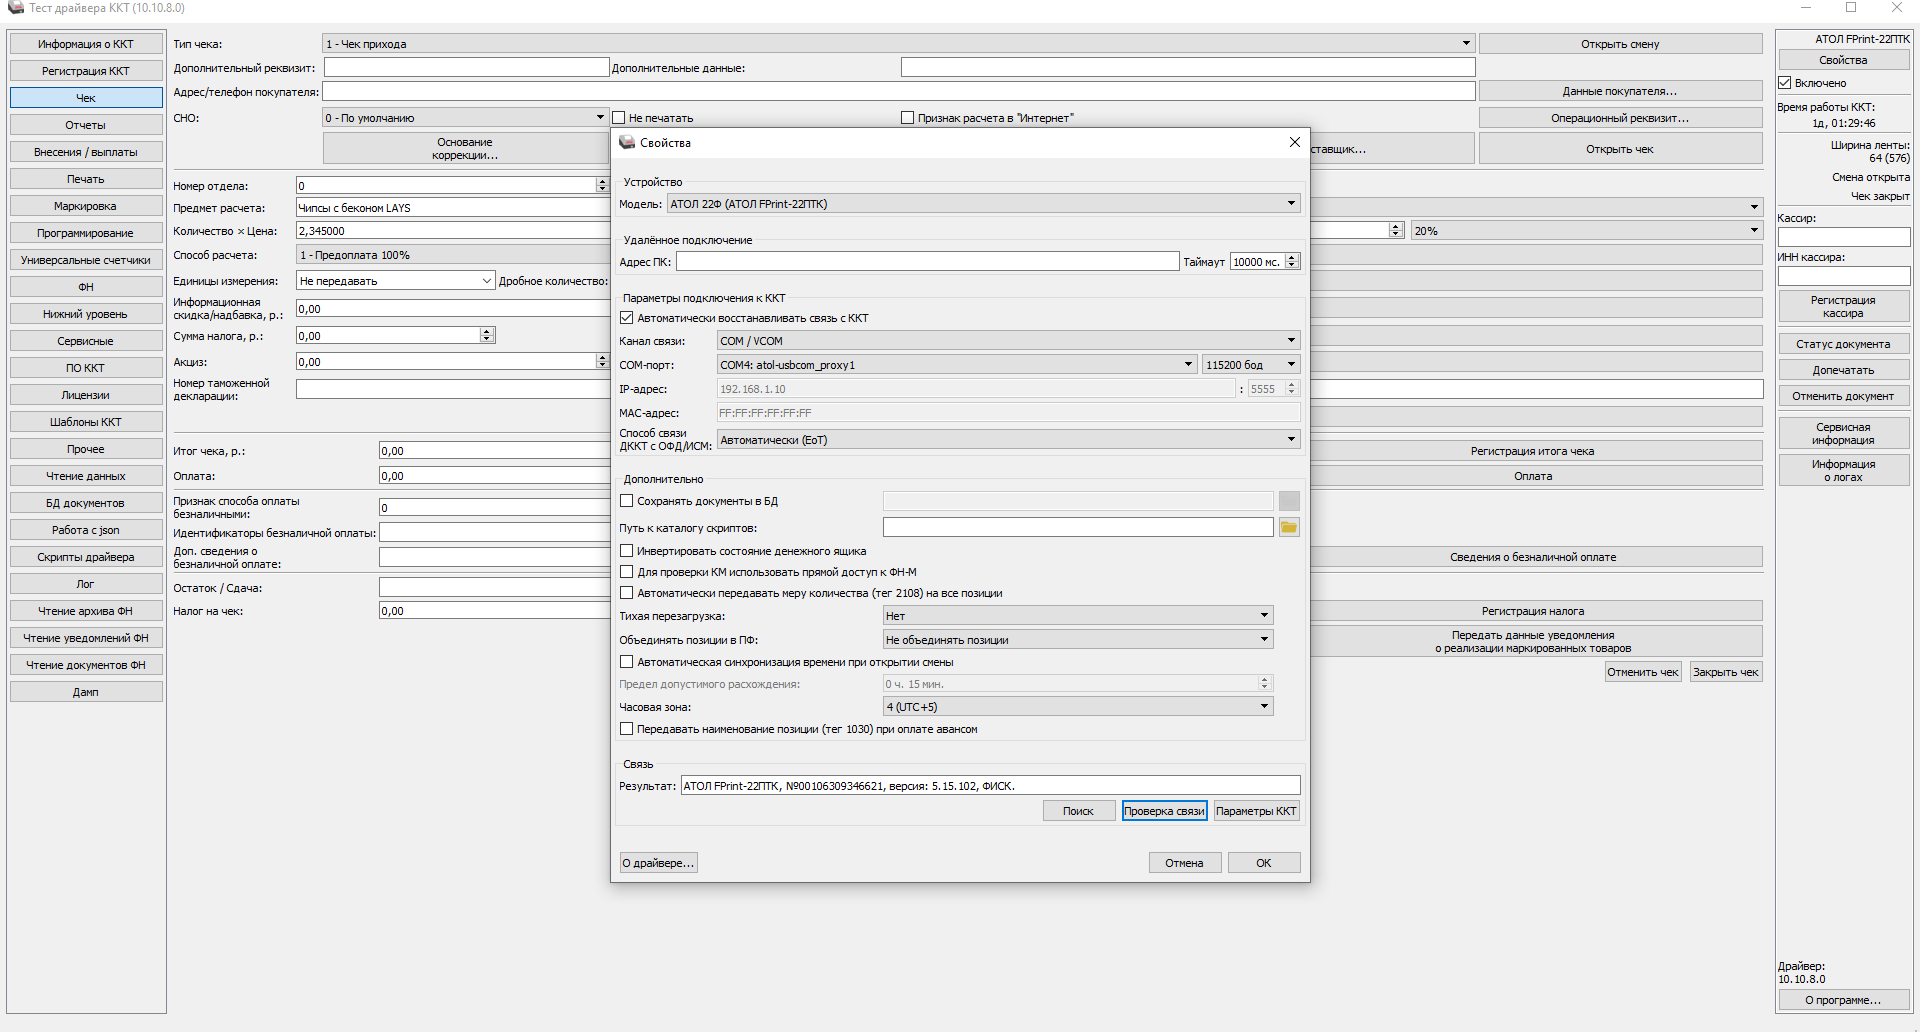Enable automatic time synchronization at shift opening
Image resolution: width=1920 pixels, height=1032 pixels.
pos(627,662)
